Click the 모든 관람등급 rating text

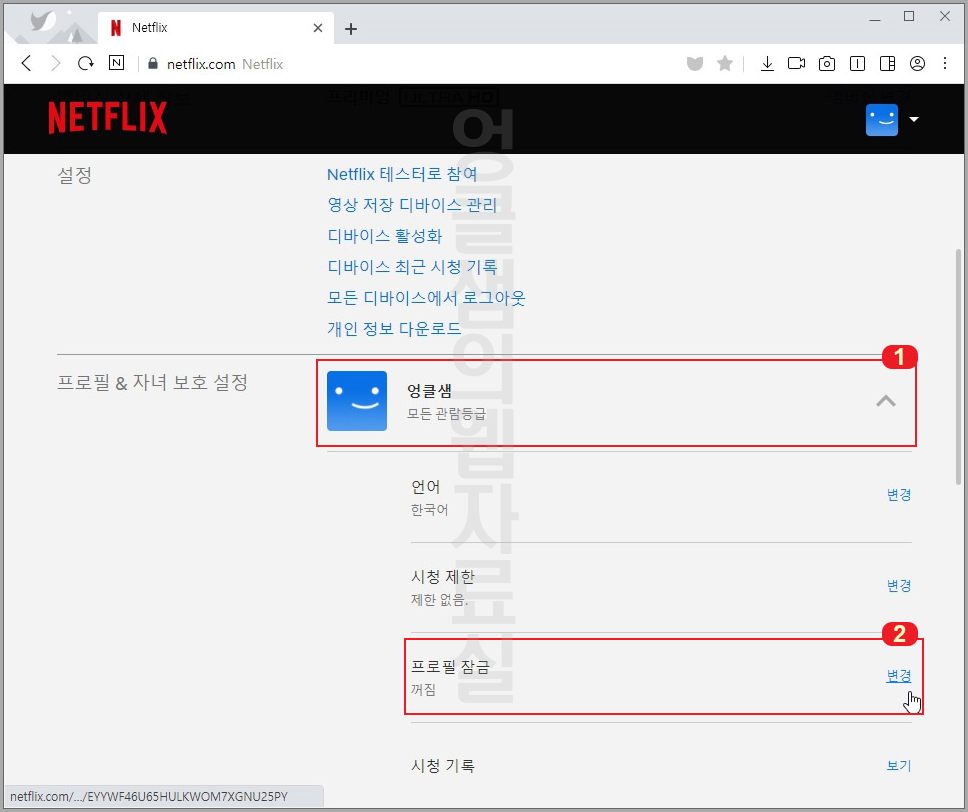(446, 414)
